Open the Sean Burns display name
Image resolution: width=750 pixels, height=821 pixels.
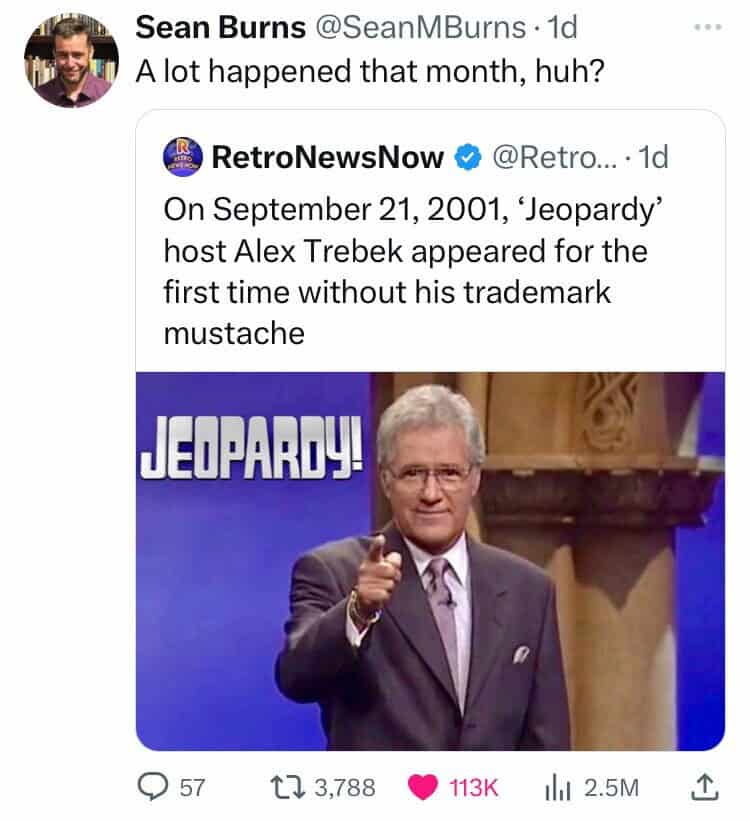[x=220, y=27]
